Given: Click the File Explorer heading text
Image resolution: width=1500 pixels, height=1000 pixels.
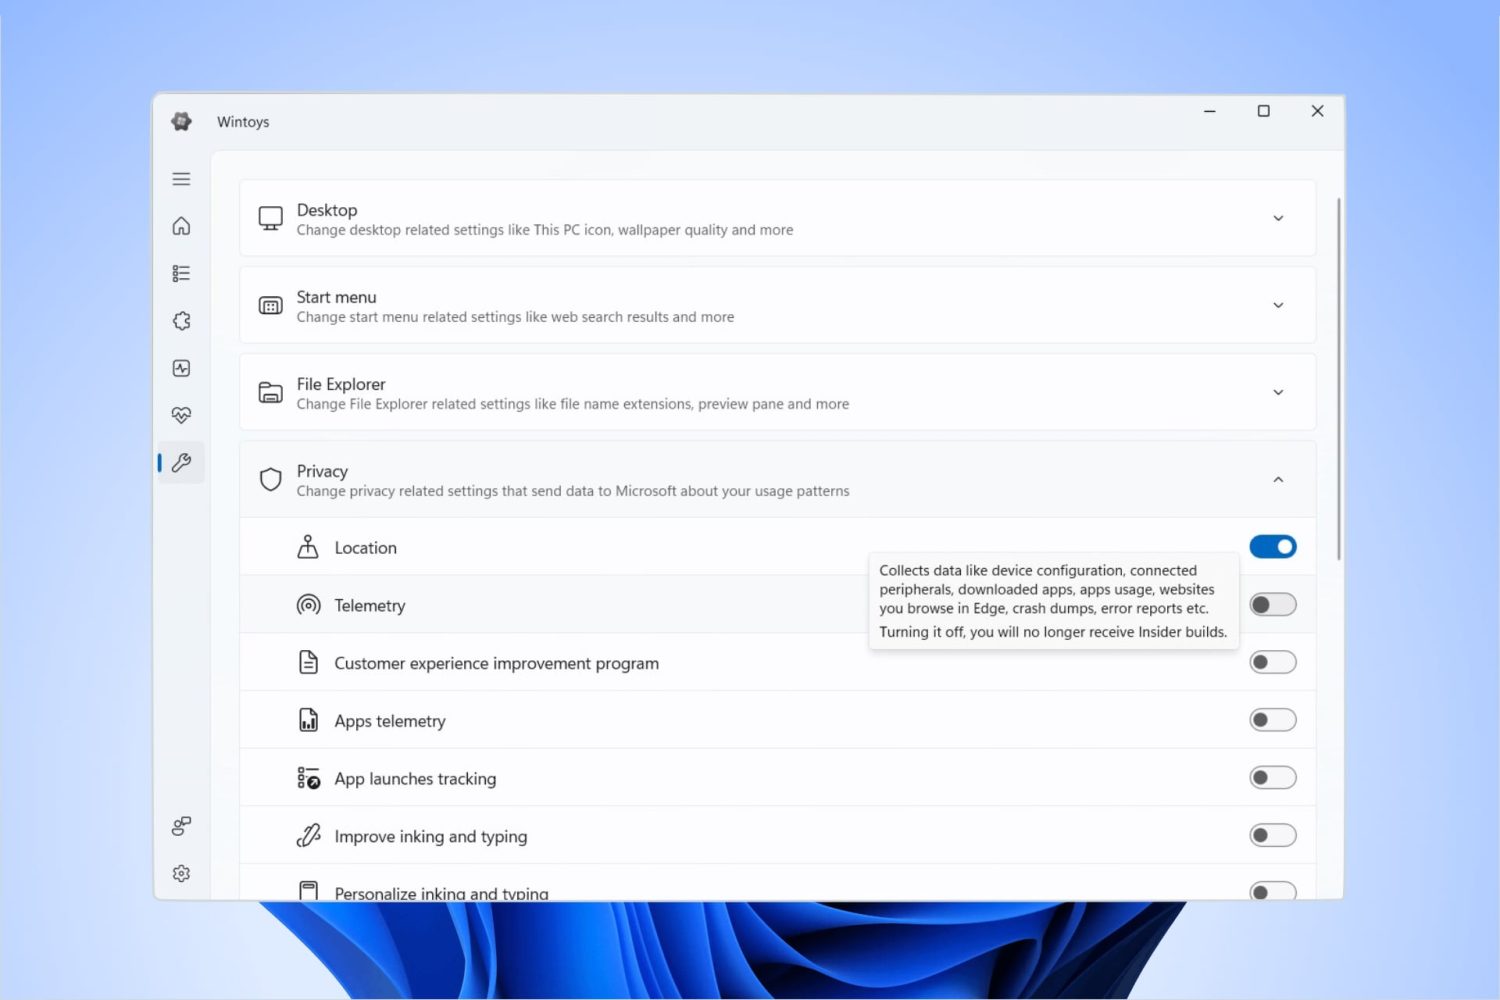Looking at the screenshot, I should 341,384.
